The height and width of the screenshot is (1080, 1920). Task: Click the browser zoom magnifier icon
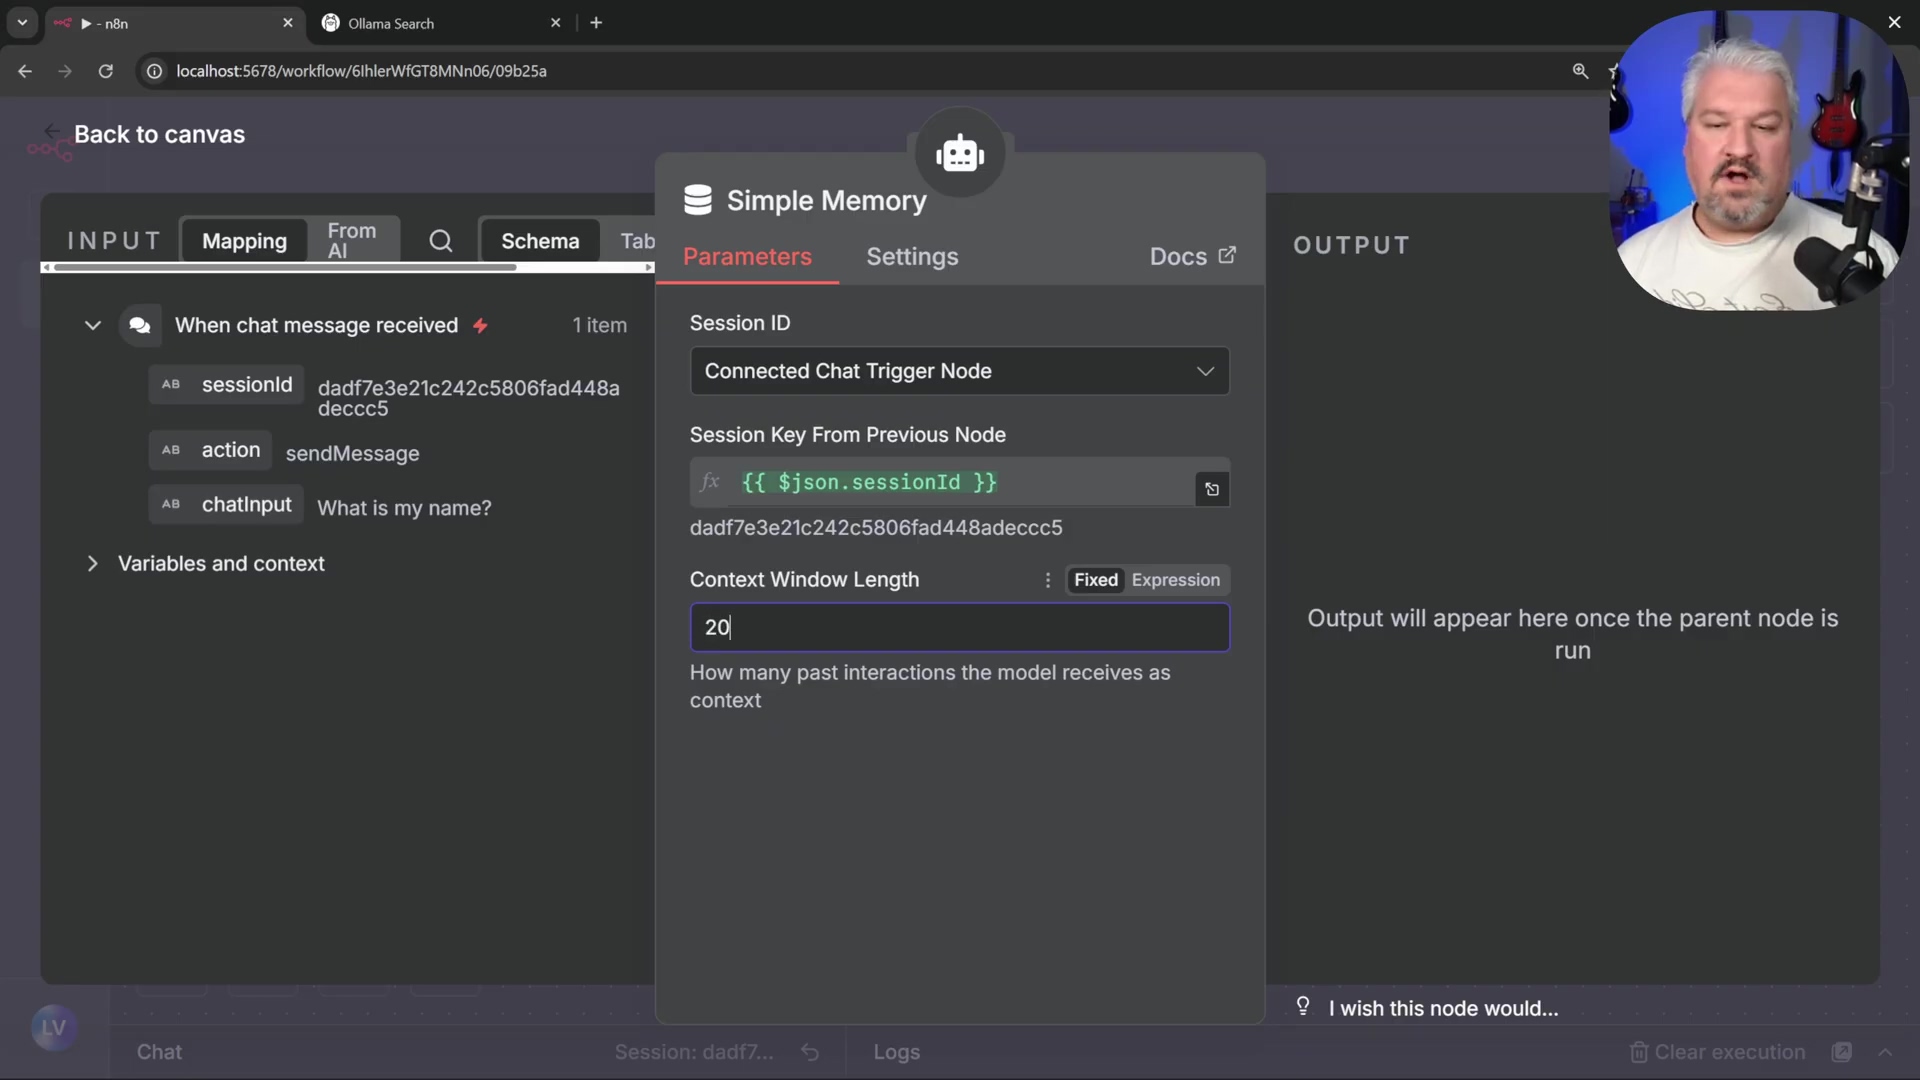1580,71
